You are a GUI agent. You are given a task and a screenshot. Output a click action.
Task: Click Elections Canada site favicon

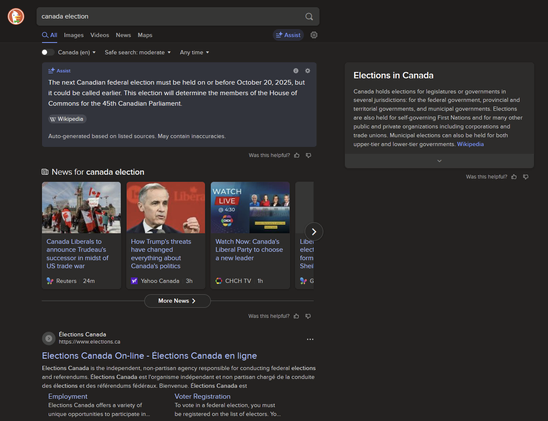[49, 338]
